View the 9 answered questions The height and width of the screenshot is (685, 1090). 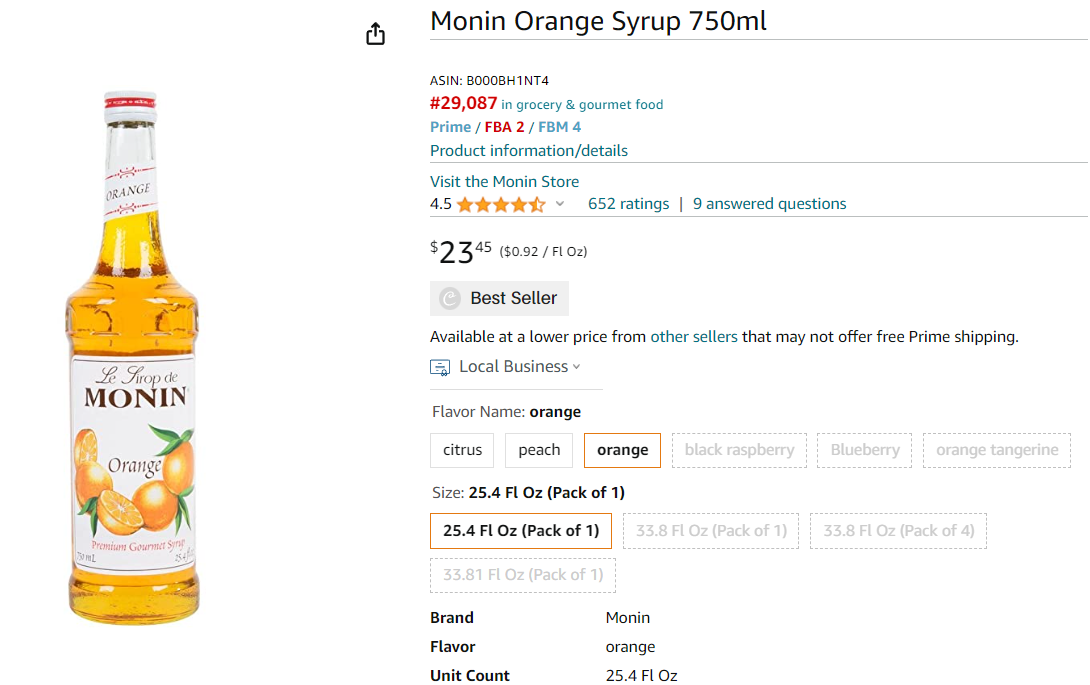tap(770, 204)
